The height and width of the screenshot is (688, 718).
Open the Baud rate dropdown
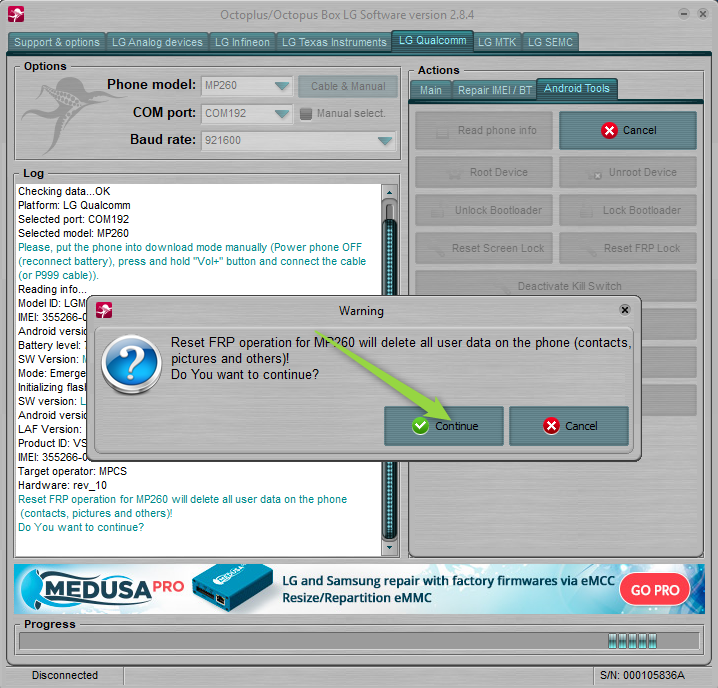(385, 141)
